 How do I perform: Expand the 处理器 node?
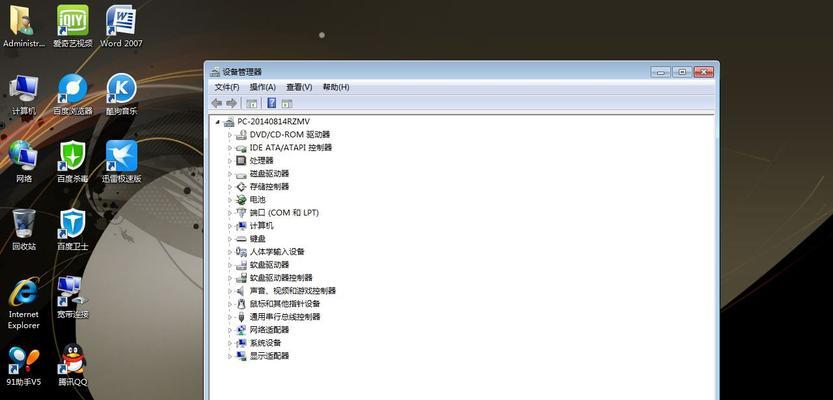[x=230, y=161]
